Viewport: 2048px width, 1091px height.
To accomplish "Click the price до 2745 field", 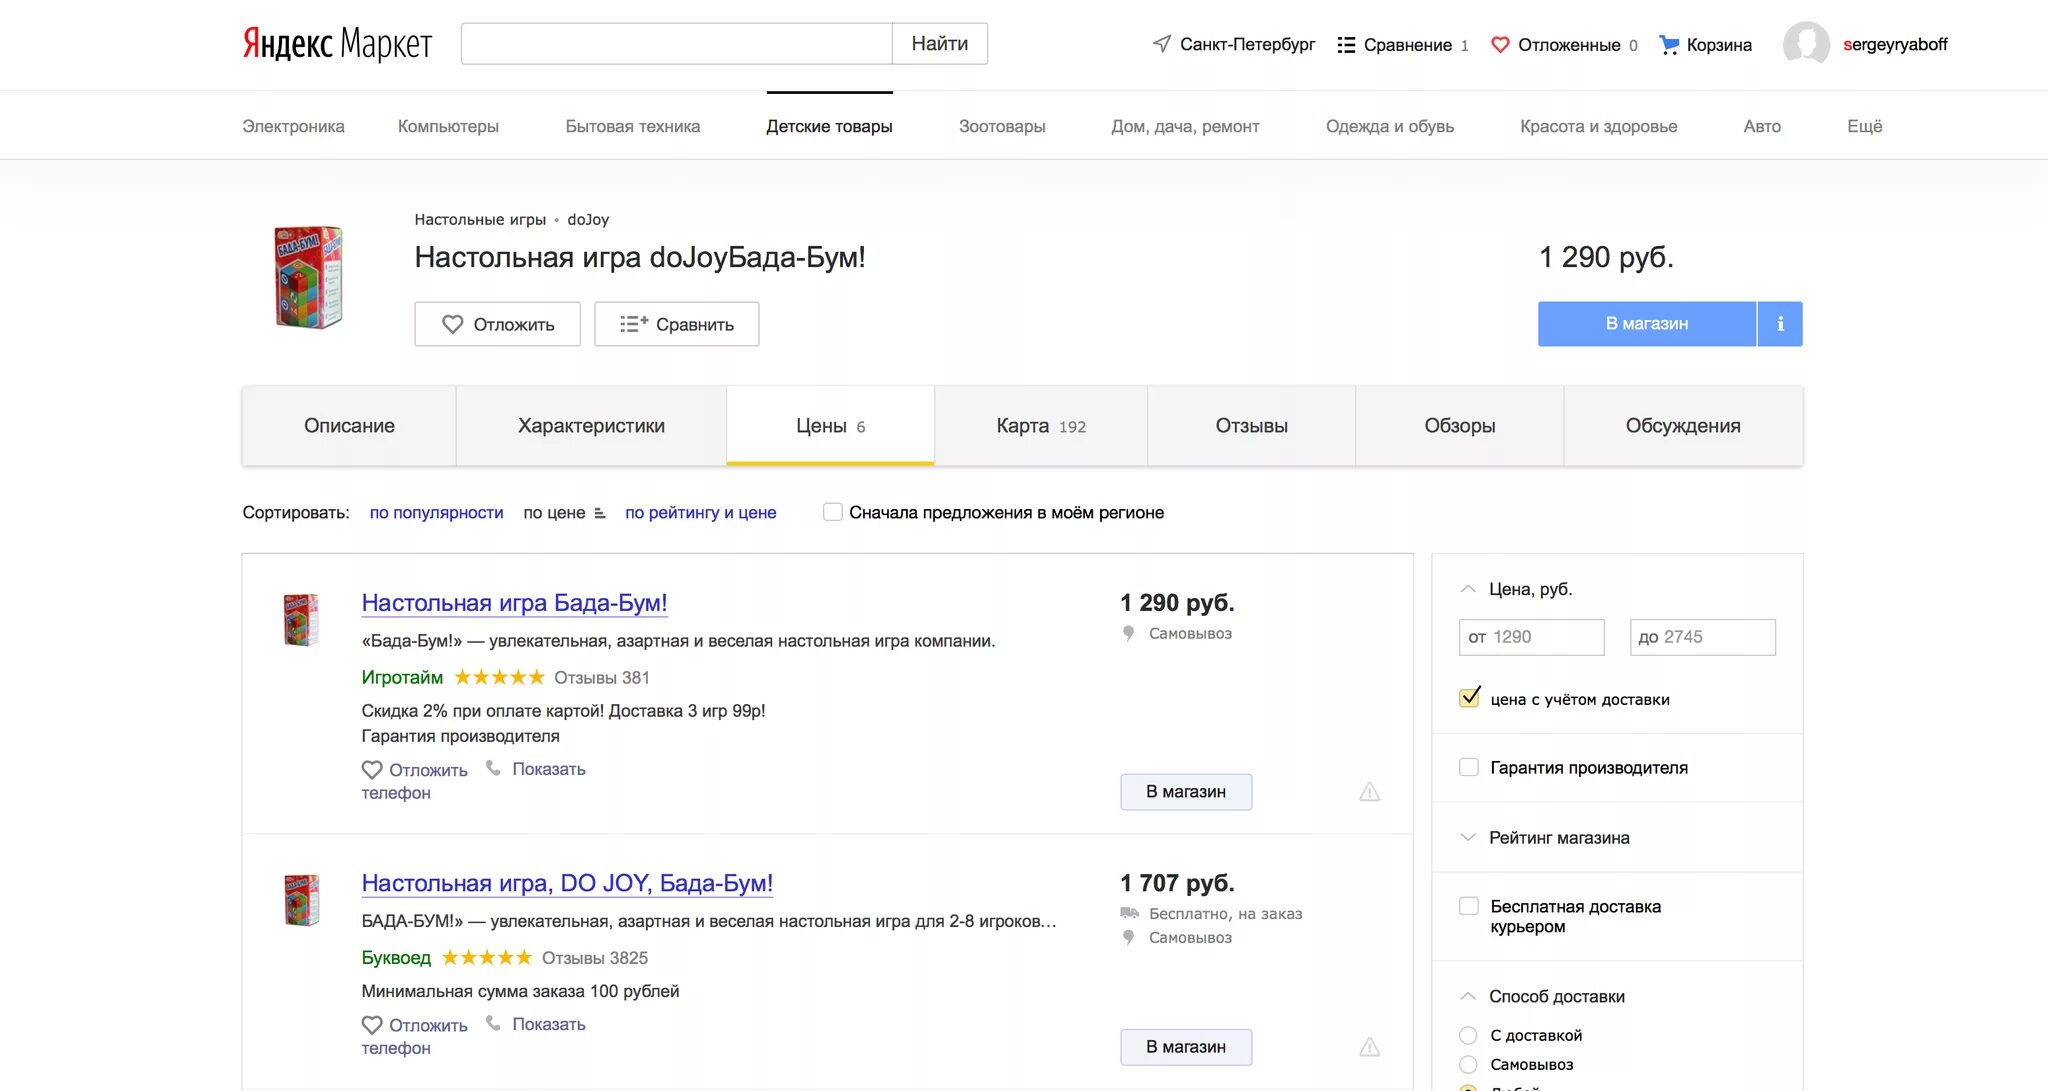I will tap(1703, 637).
